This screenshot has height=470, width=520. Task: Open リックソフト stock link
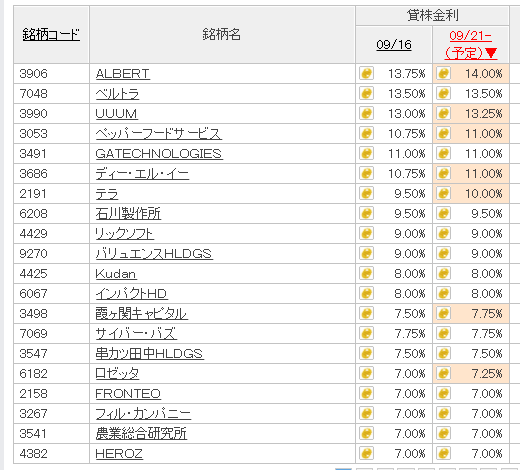point(124,234)
